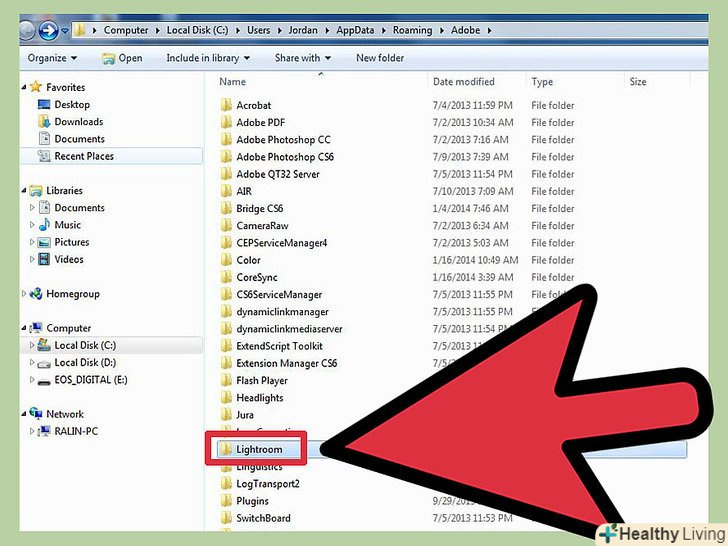
Task: Click Users in the address breadcrumb
Action: (258, 30)
